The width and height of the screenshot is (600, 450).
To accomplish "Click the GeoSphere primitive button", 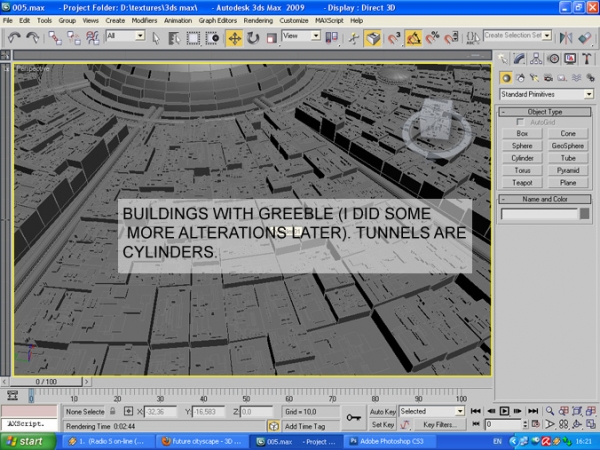I will [x=568, y=146].
